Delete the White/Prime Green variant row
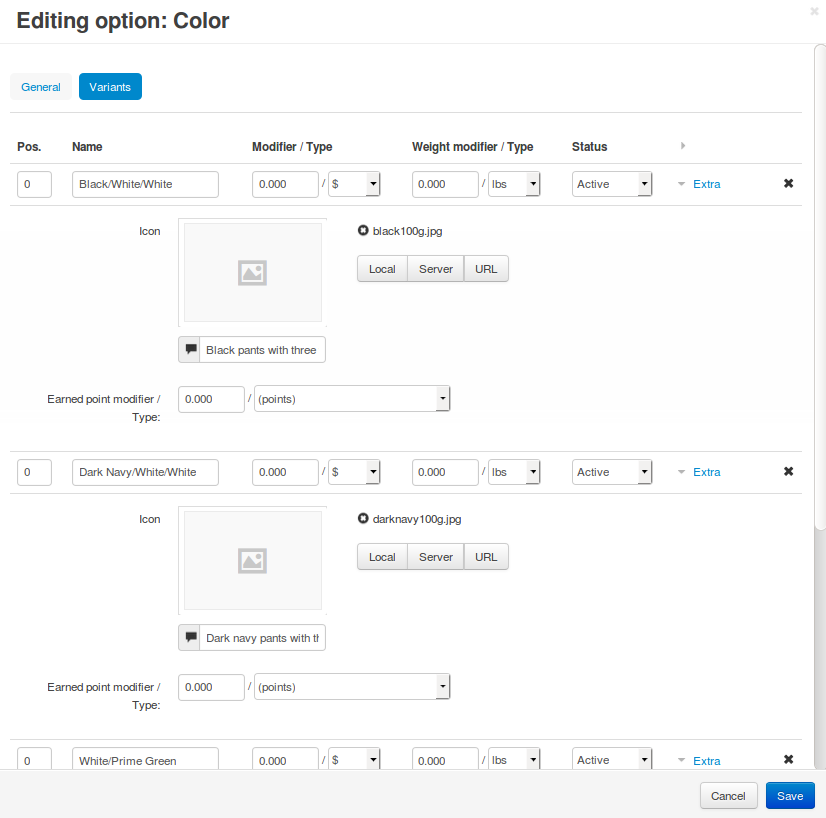 (x=788, y=759)
